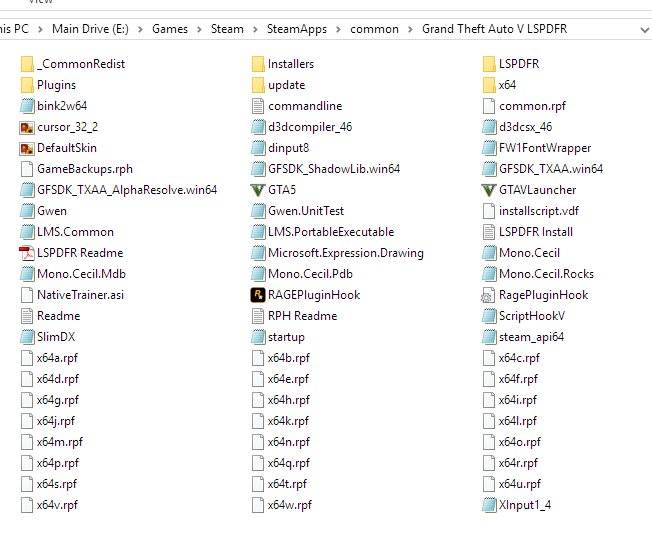The height and width of the screenshot is (535, 652).
Task: Click the RagePluginHook settings file icon
Action: [489, 295]
